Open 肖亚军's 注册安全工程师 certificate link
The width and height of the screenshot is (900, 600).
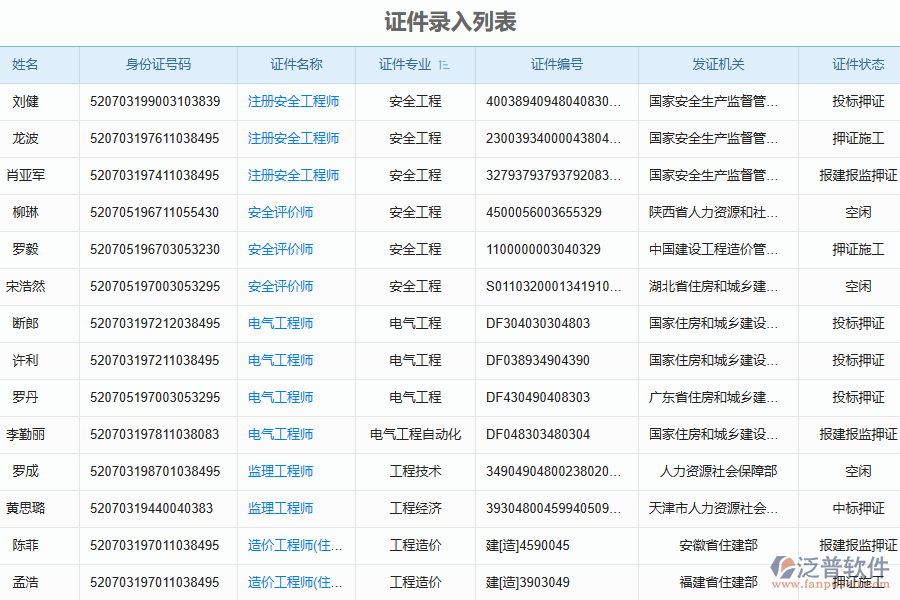294,175
